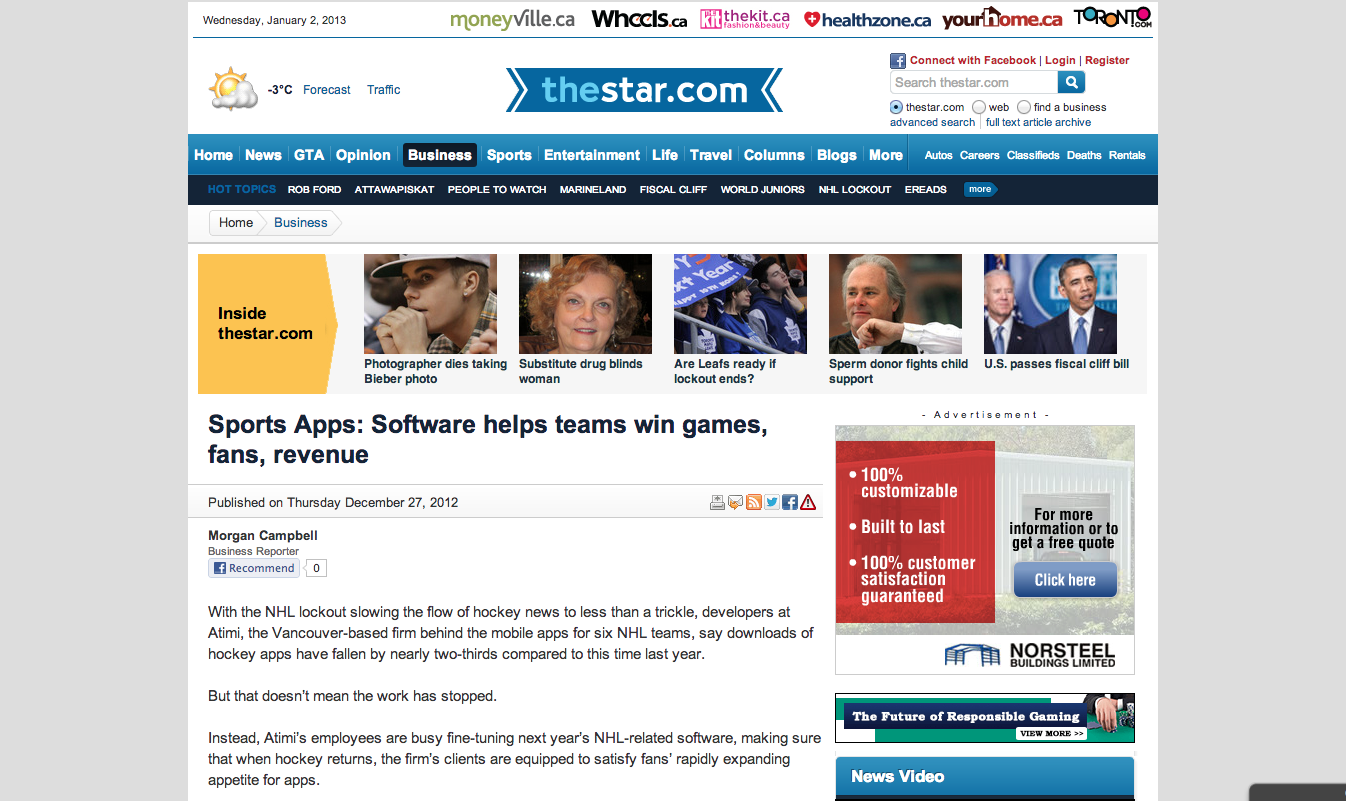Click the search magnifier button
The height and width of the screenshot is (801, 1346).
(1072, 82)
